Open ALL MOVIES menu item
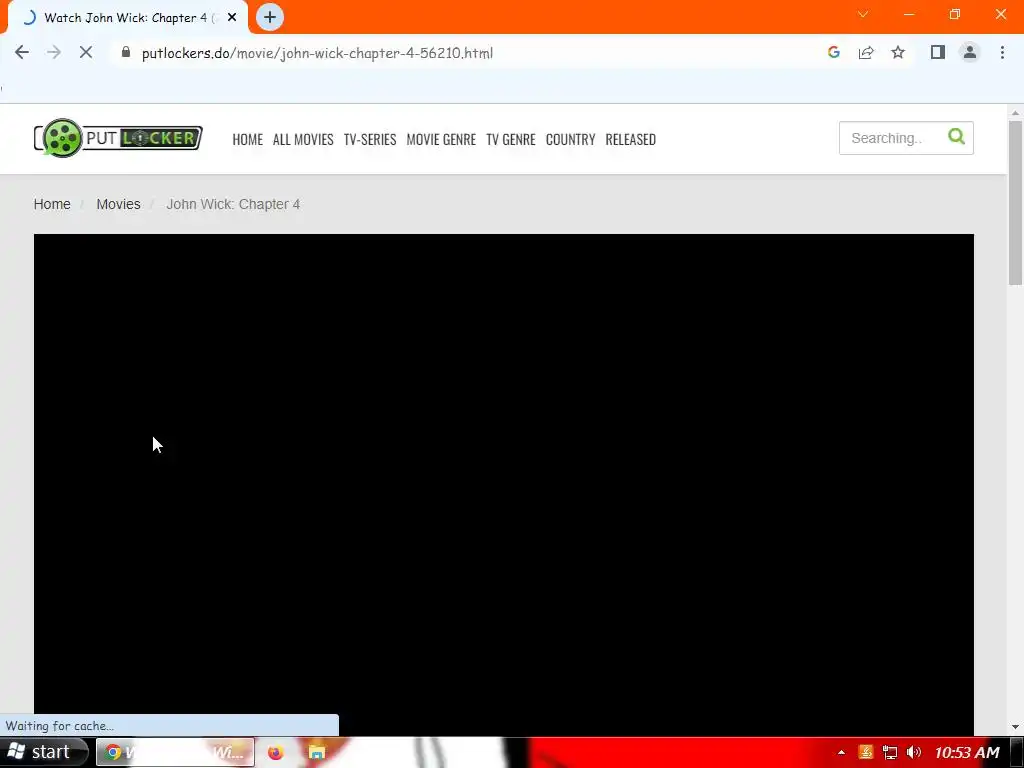1024x768 pixels. (x=303, y=139)
